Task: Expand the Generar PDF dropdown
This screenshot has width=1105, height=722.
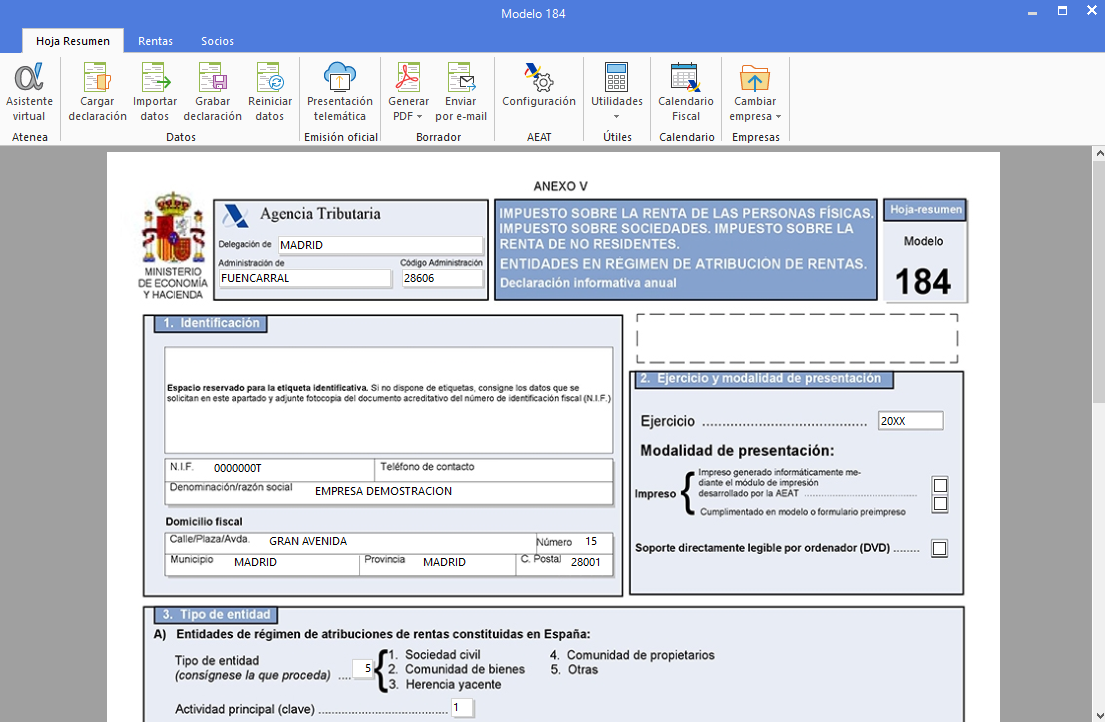Action: (408, 109)
